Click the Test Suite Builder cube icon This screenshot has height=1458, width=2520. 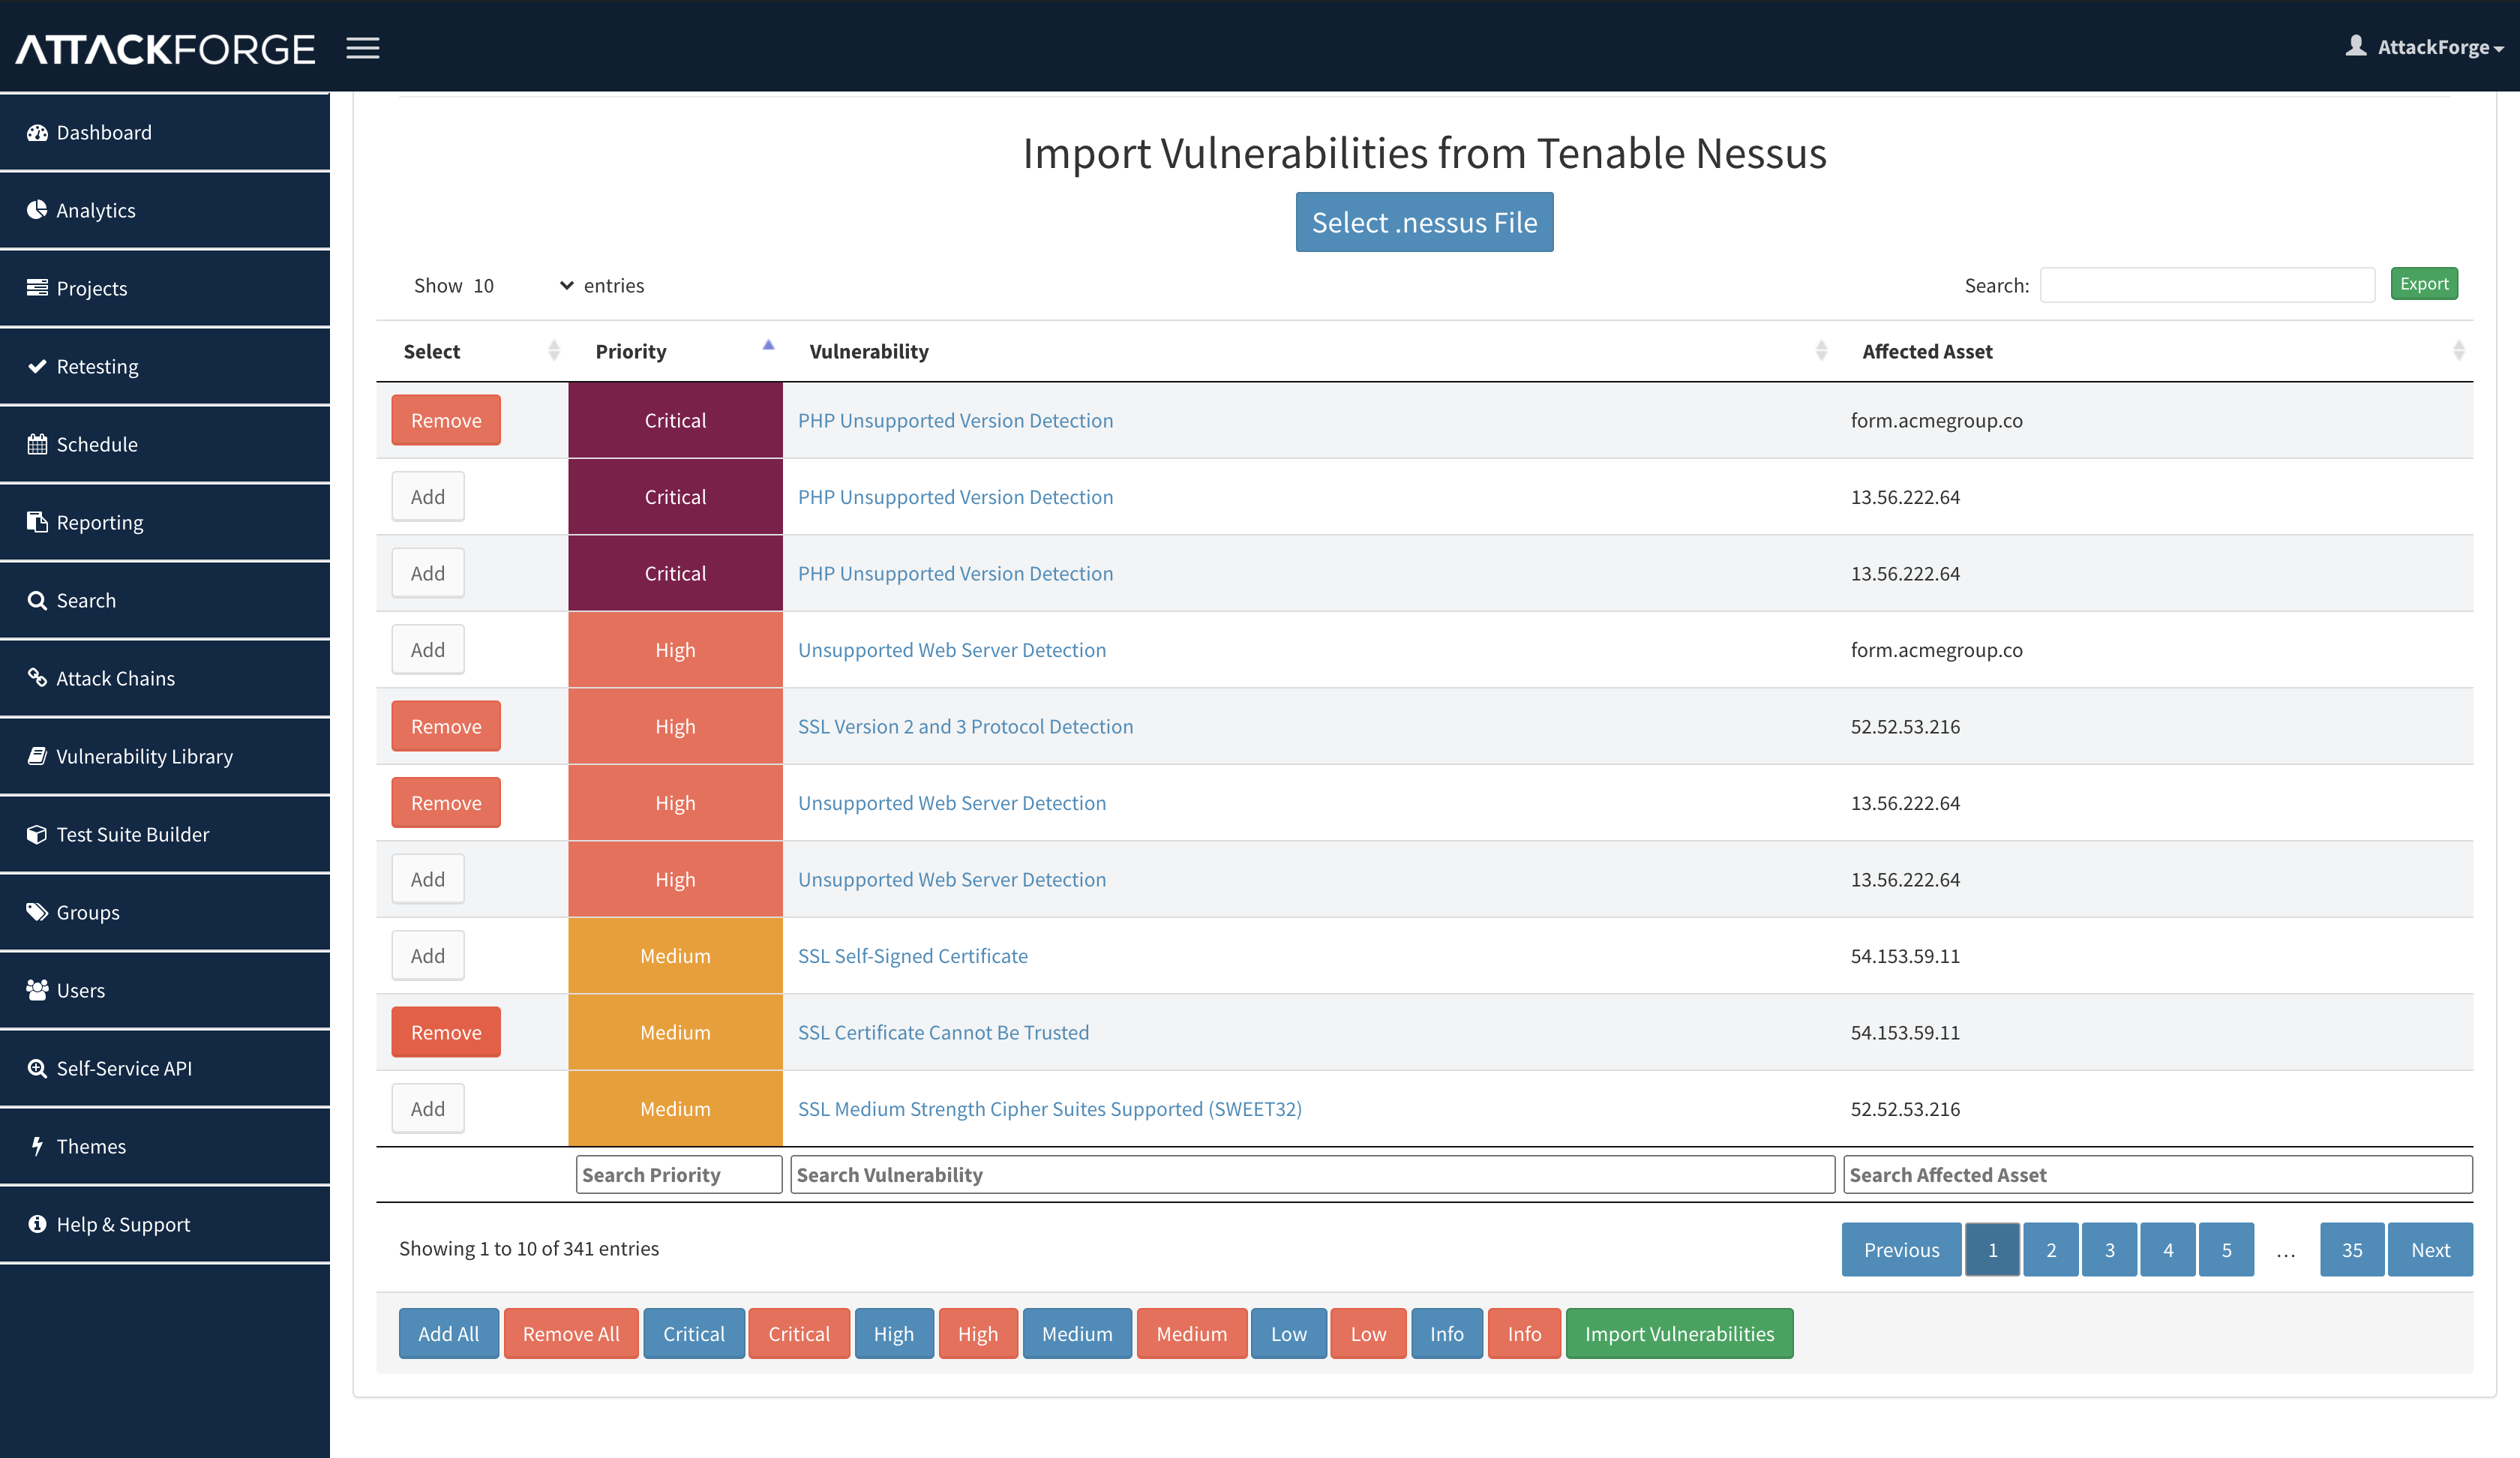[37, 834]
